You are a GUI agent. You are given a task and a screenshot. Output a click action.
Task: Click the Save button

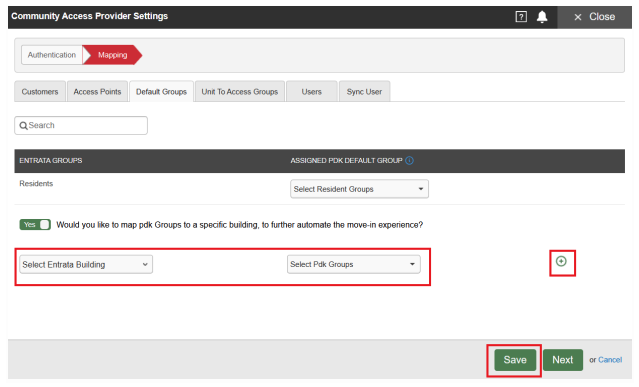(x=515, y=360)
